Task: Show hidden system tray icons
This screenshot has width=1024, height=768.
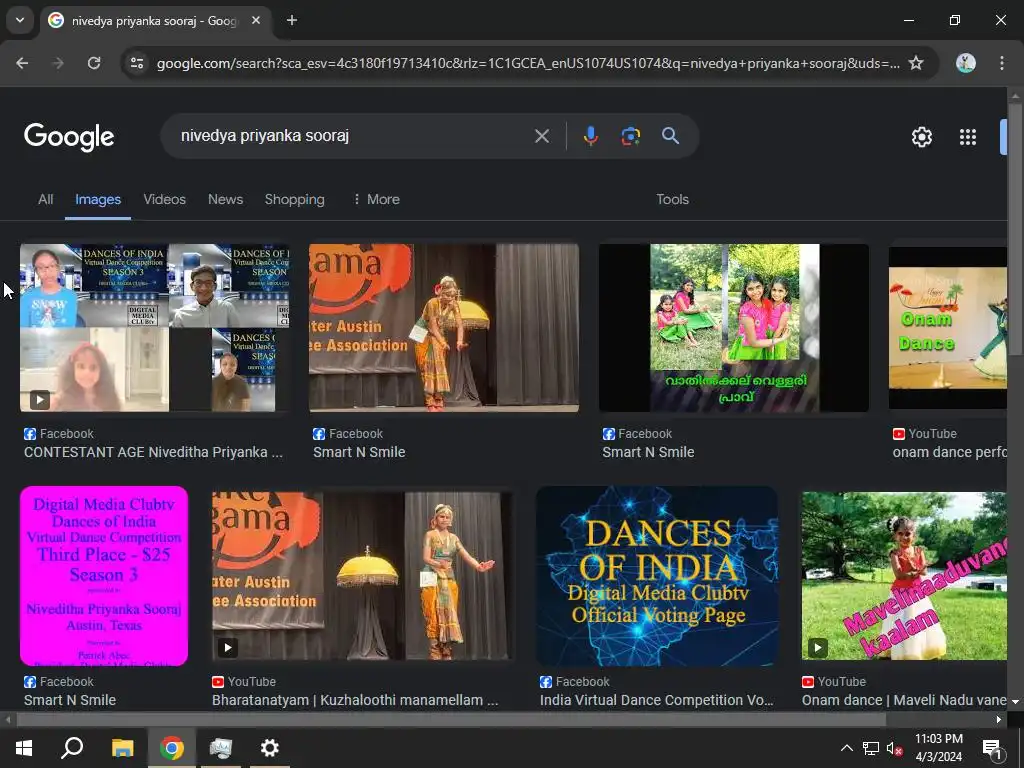Action: click(846, 748)
